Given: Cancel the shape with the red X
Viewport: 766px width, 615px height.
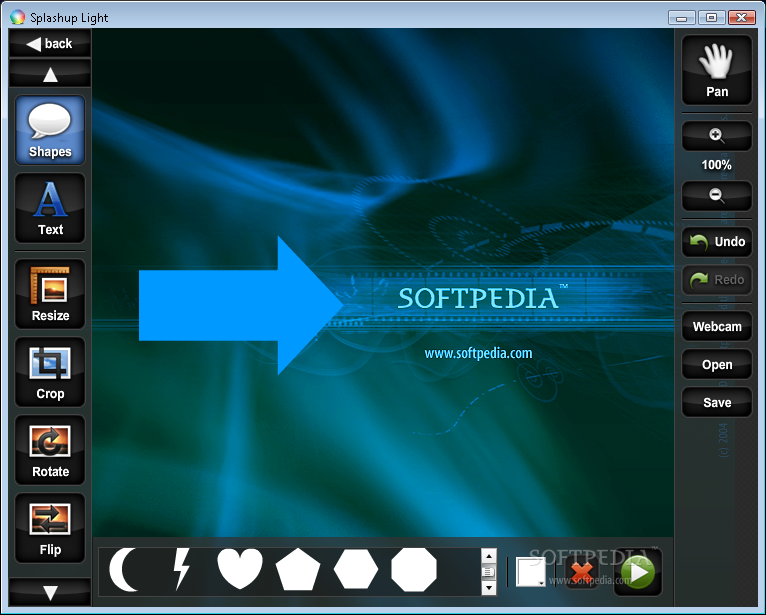Looking at the screenshot, I should [x=581, y=573].
